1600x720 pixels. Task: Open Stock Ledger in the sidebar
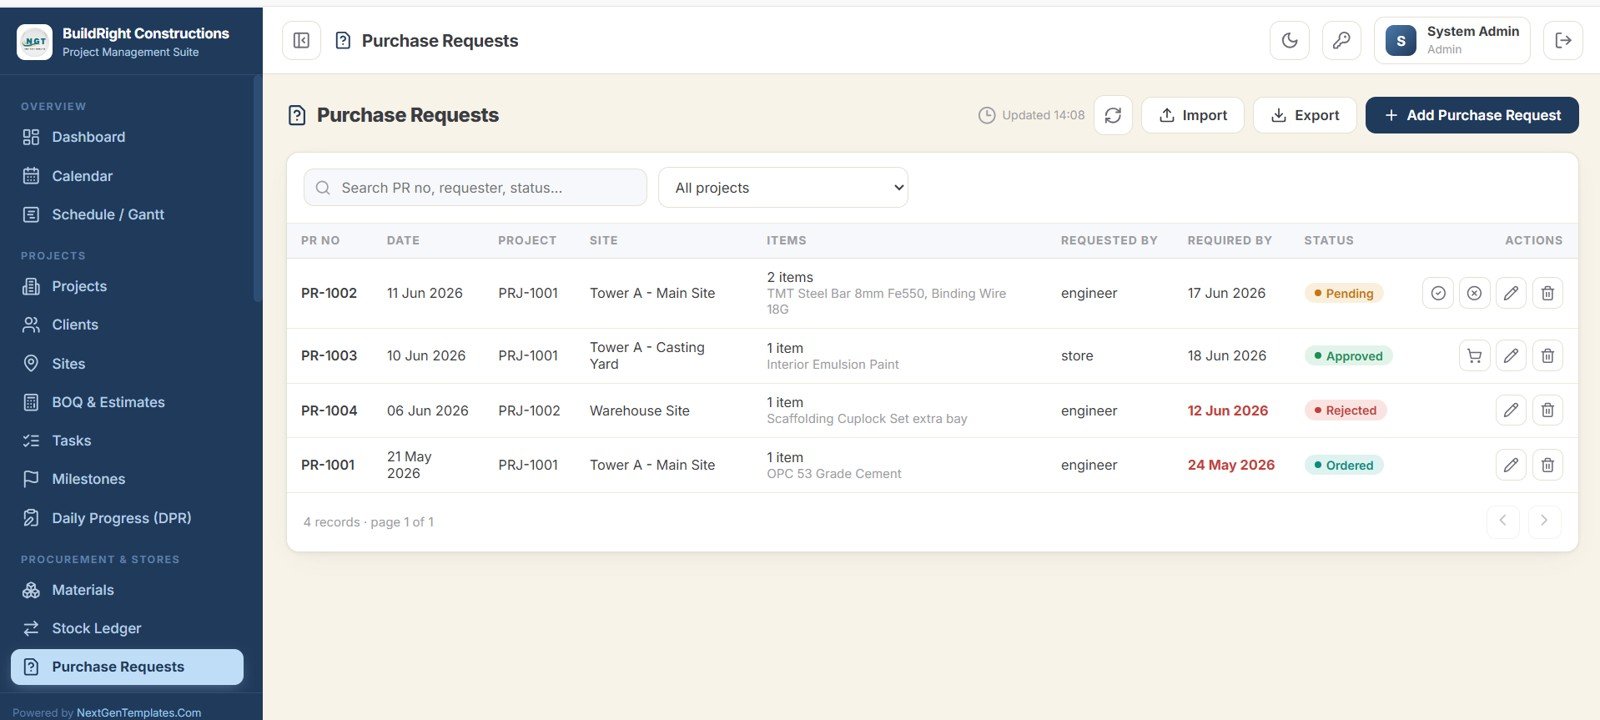tap(127, 628)
